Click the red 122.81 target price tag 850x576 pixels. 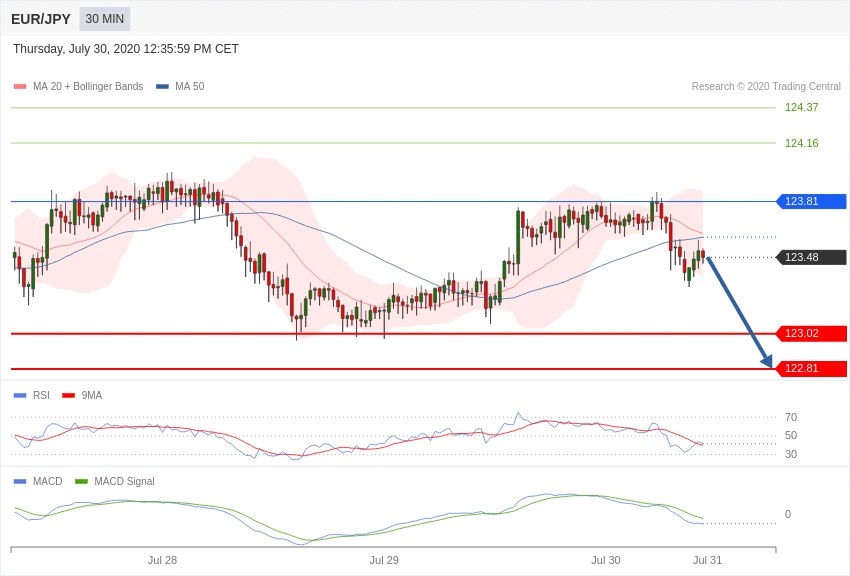pos(812,368)
